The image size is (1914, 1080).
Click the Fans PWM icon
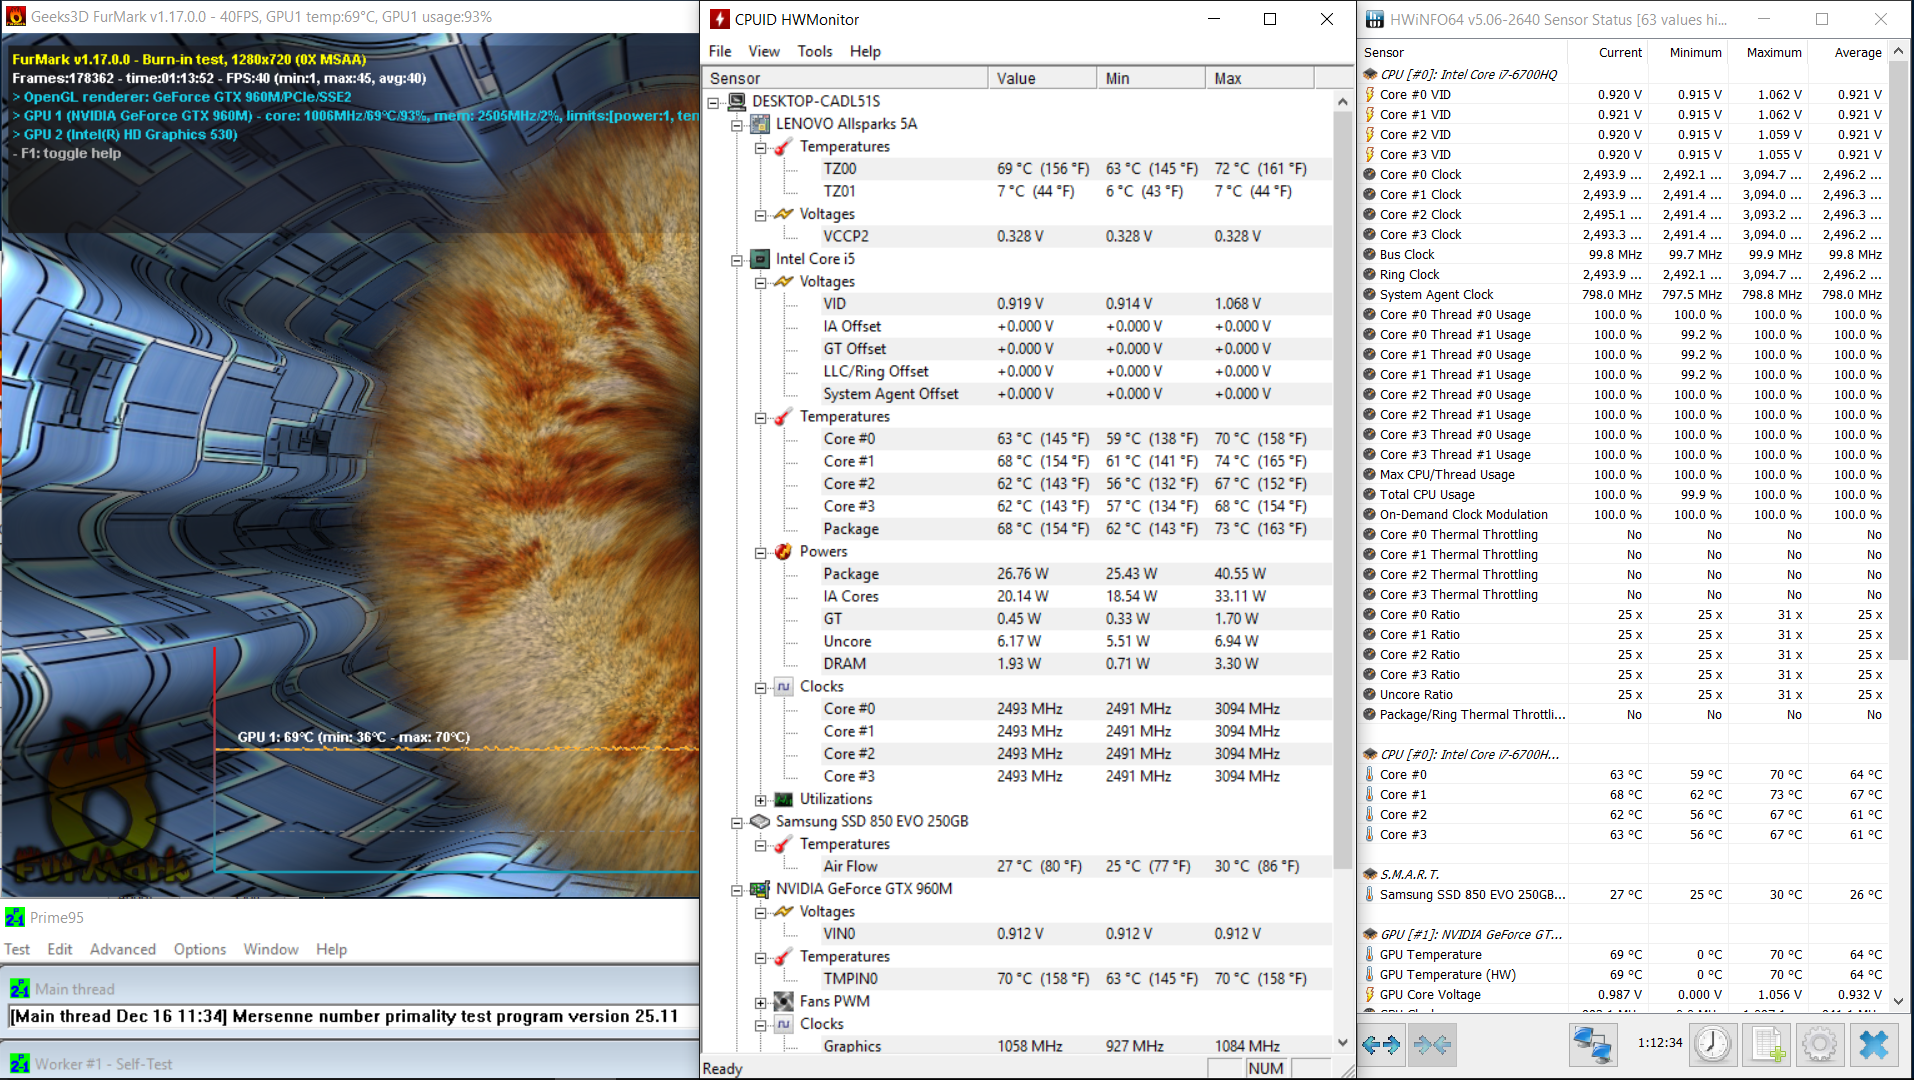(784, 1001)
